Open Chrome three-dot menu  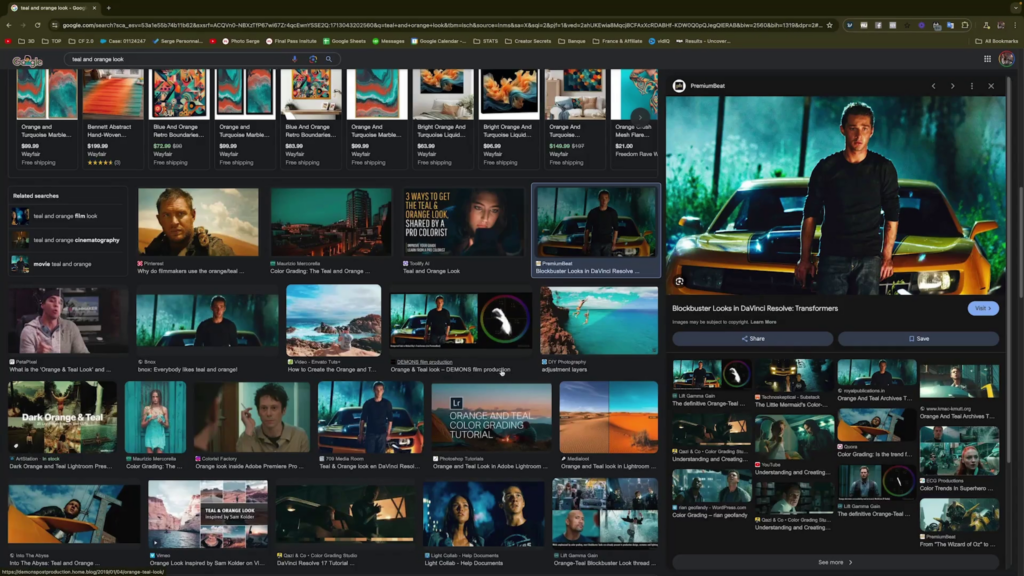[1016, 25]
